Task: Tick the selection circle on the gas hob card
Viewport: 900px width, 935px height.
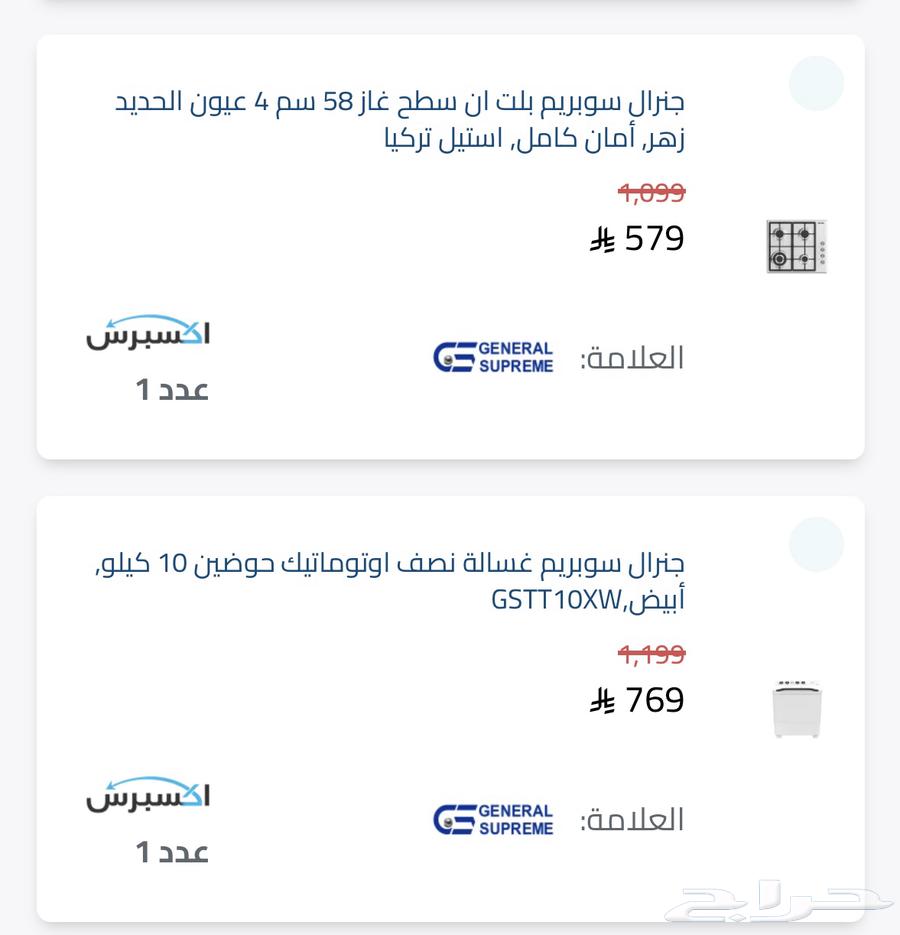Action: pos(816,83)
